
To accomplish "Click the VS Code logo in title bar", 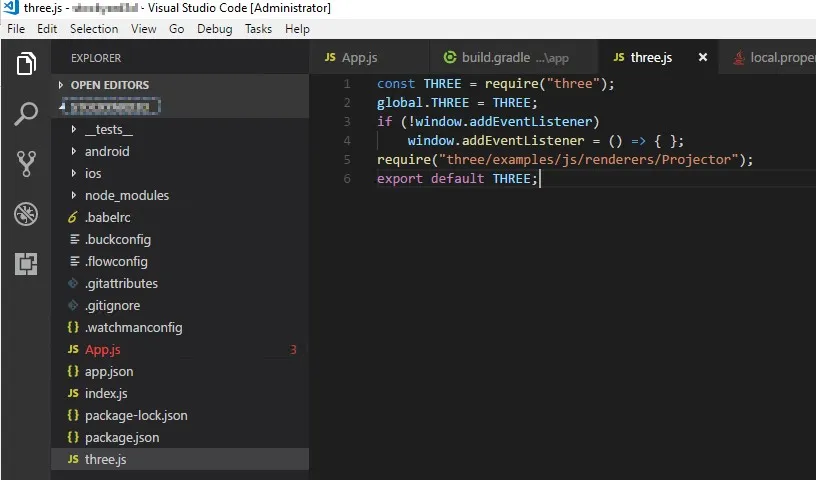I will (x=11, y=8).
